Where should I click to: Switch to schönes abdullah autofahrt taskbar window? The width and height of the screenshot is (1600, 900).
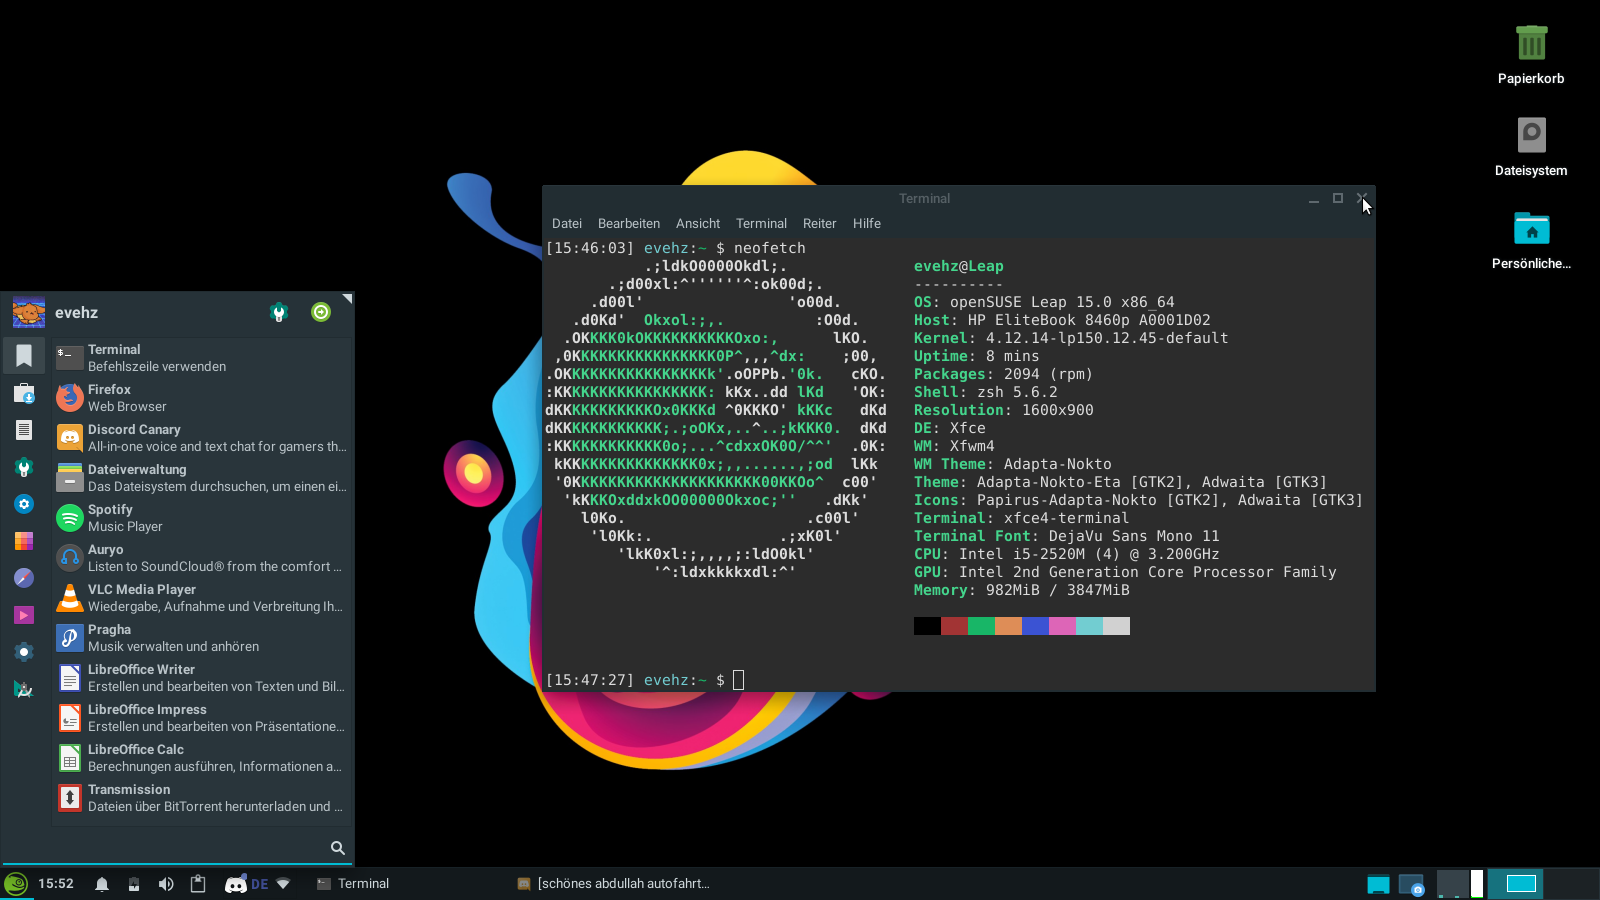[612, 884]
